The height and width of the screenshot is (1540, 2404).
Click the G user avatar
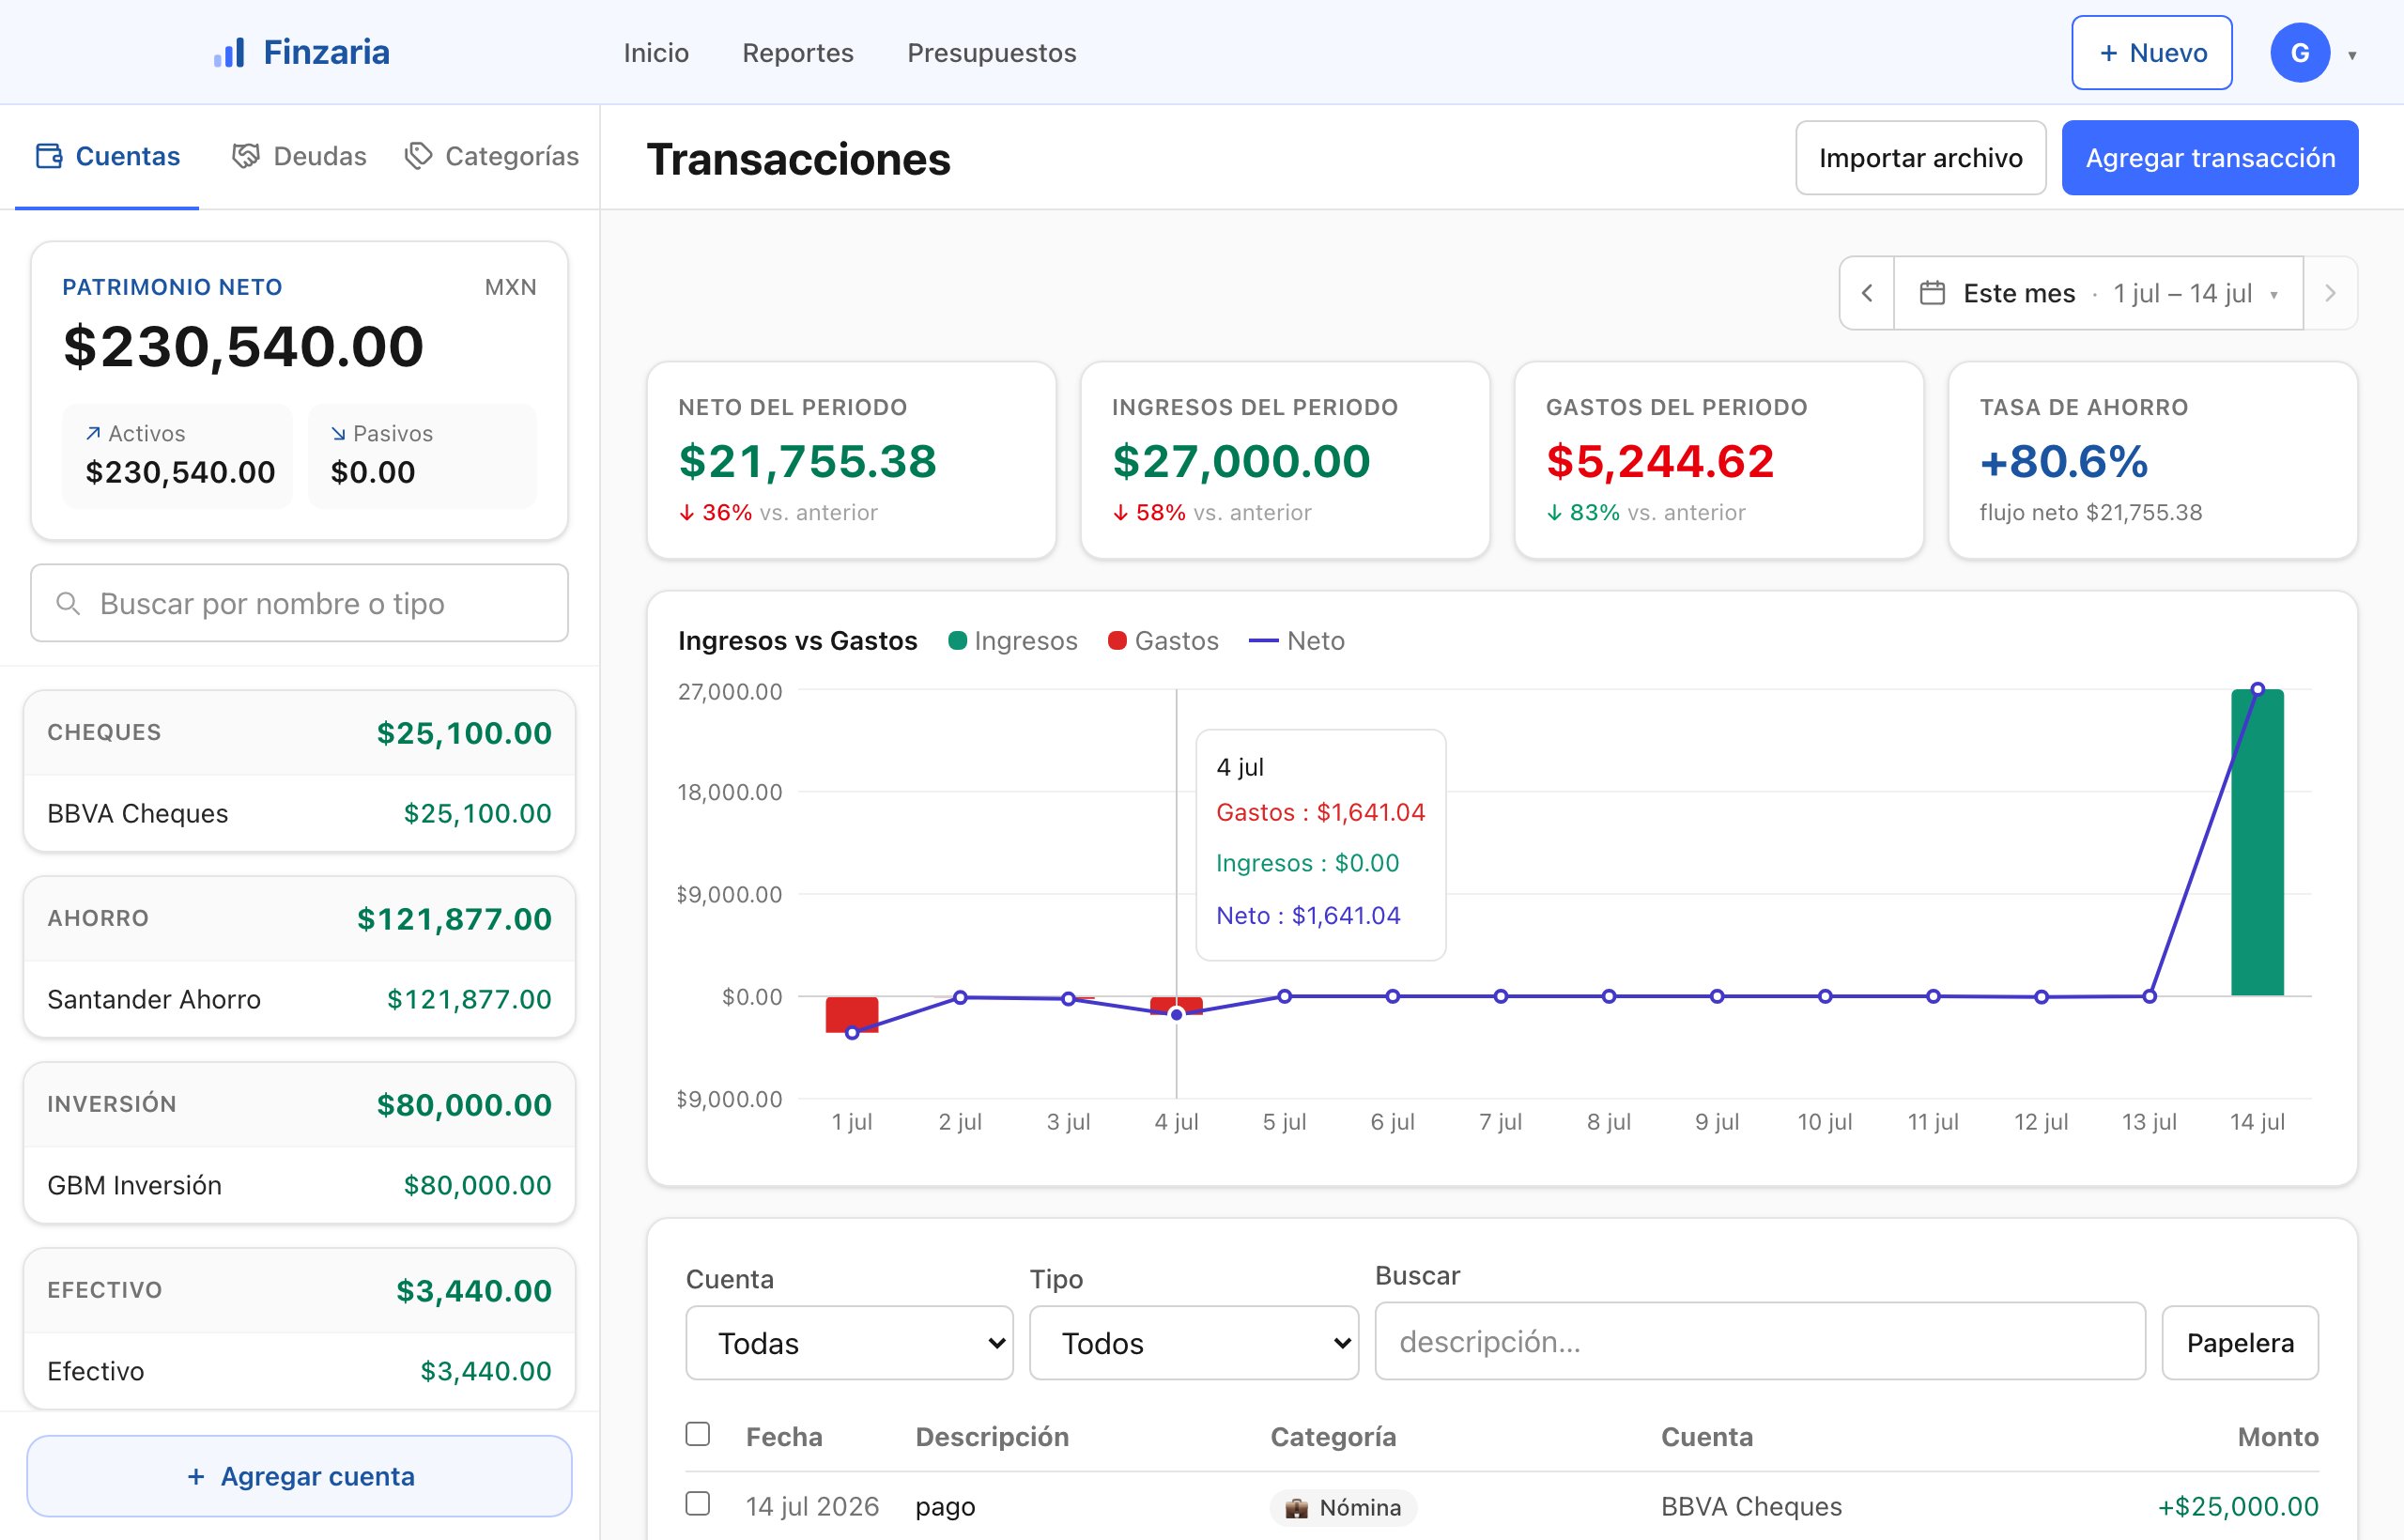pos(2300,53)
